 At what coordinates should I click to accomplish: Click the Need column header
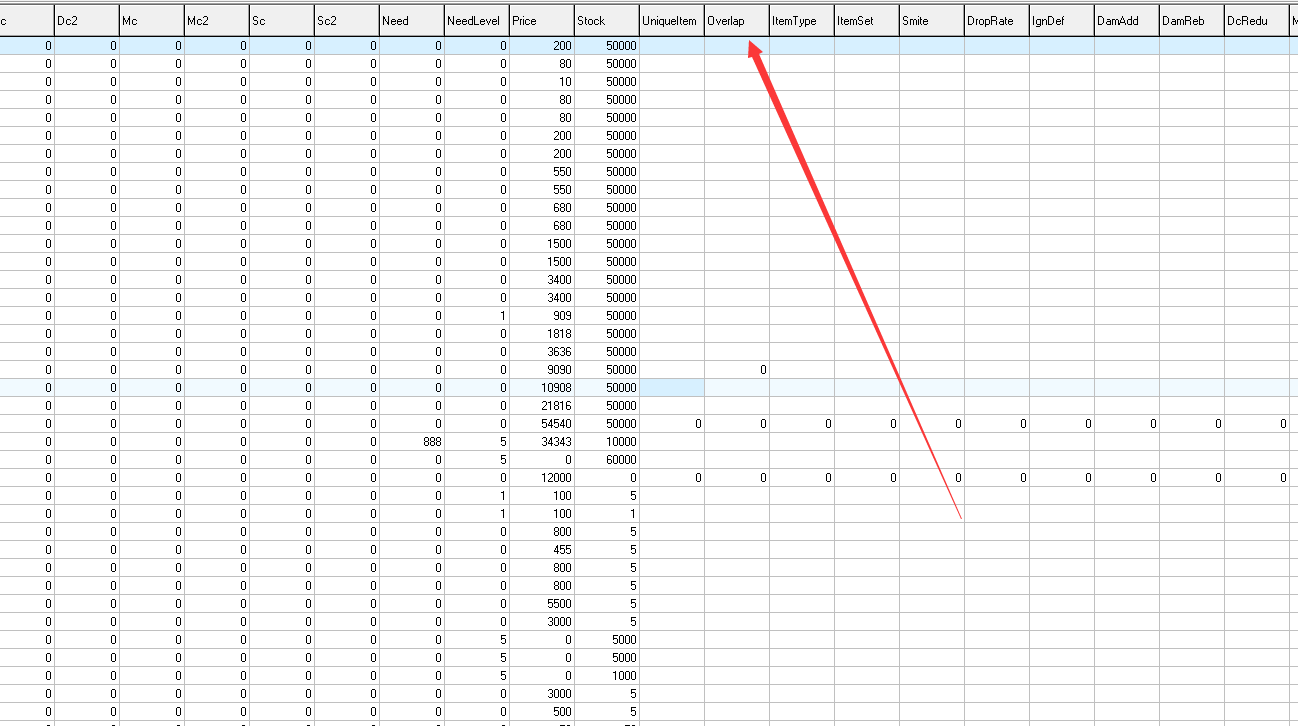(x=411, y=21)
